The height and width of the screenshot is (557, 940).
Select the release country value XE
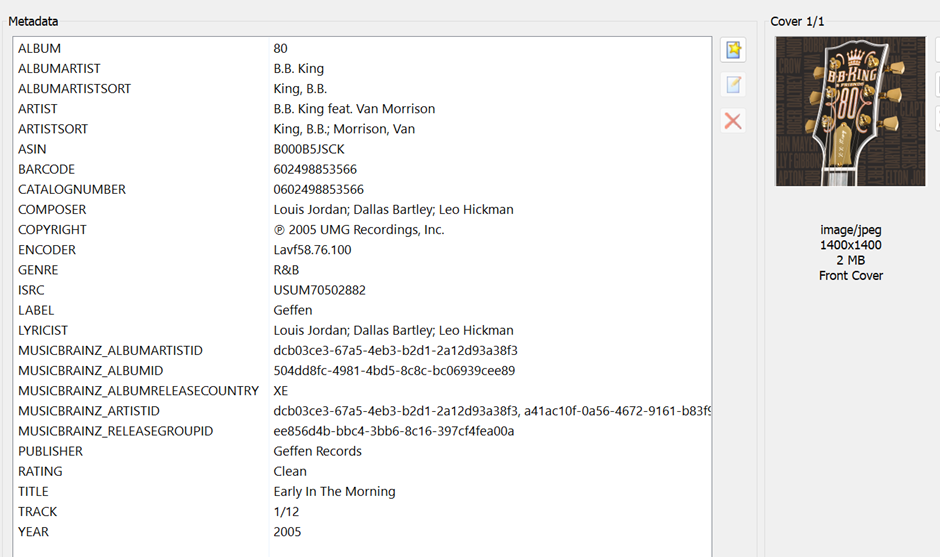click(x=281, y=391)
